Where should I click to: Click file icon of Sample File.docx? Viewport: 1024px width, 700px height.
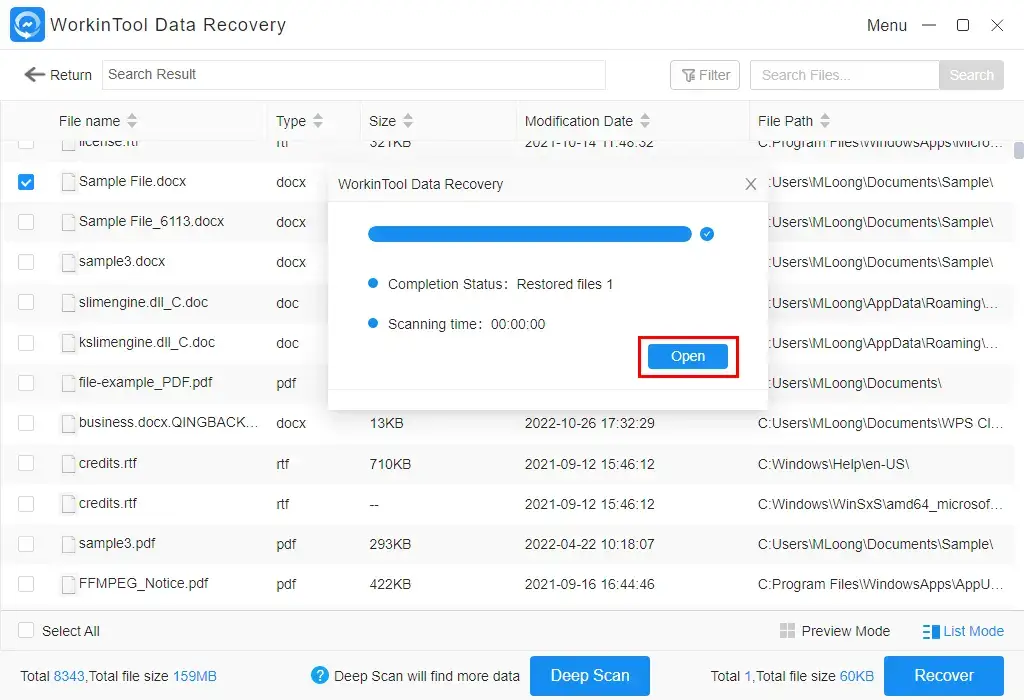pos(68,182)
